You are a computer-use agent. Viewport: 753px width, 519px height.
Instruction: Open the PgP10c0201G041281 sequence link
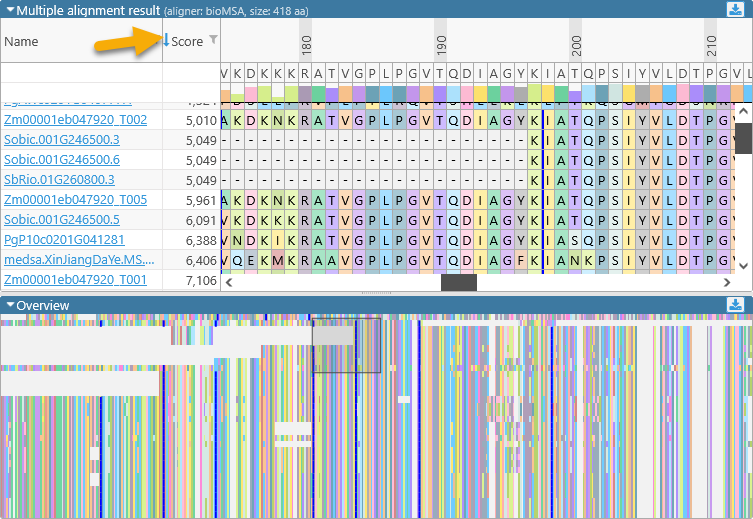[64, 240]
